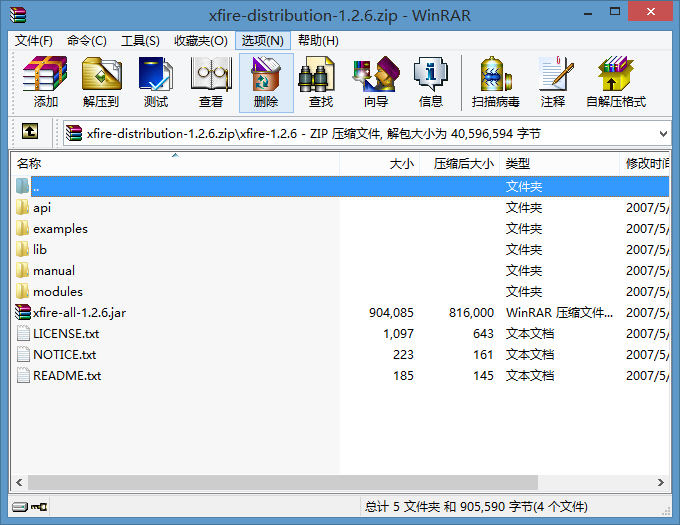Click the 解压到 (Extract to) toolbar icon
680x525 pixels.
(x=101, y=82)
